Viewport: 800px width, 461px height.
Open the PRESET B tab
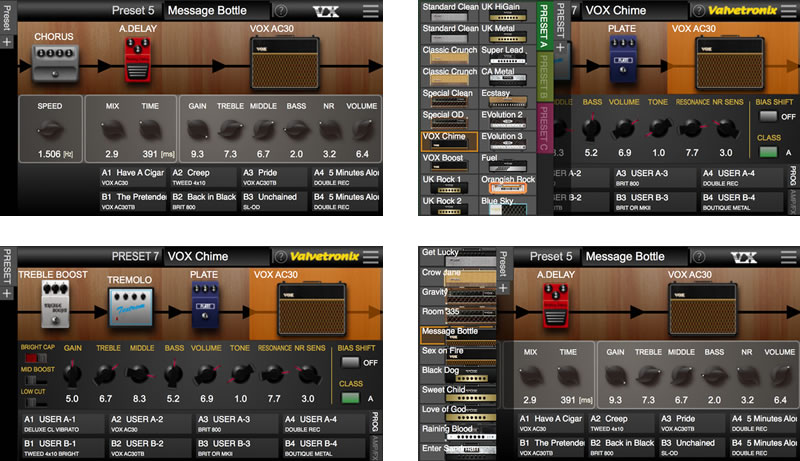pos(543,76)
